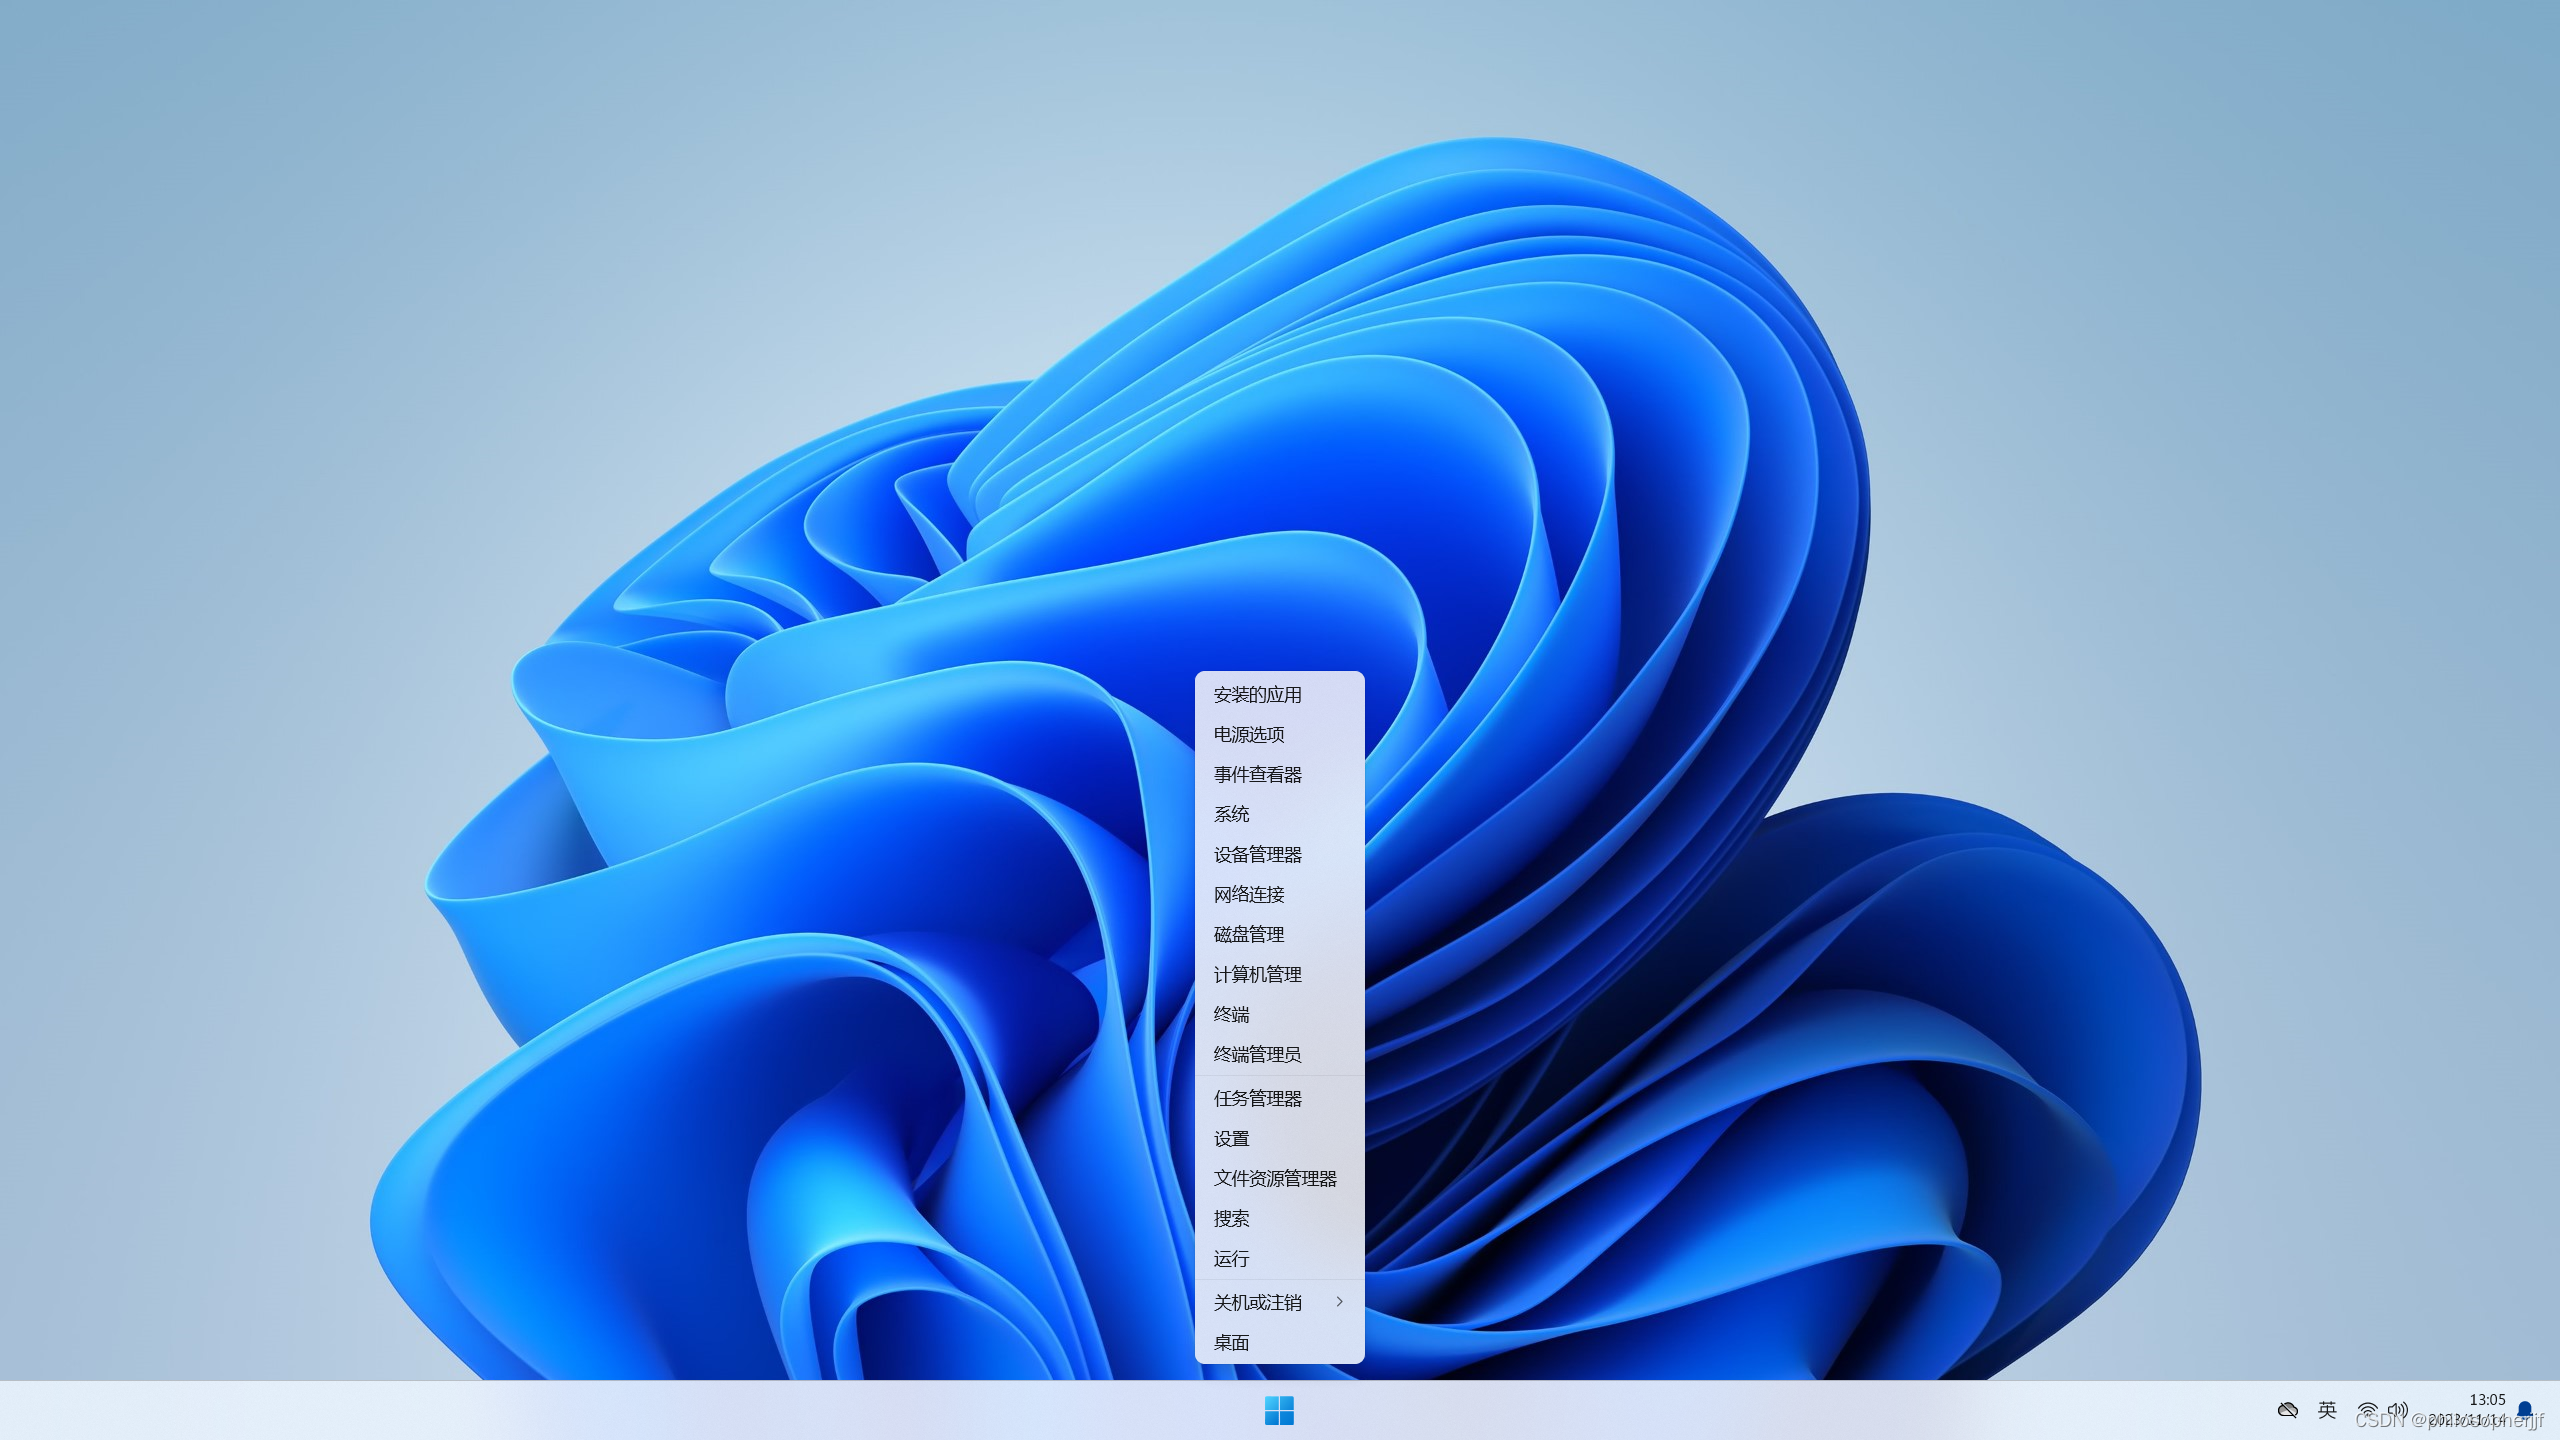The height and width of the screenshot is (1440, 2560).
Task: Select 电源选项 in the context menu
Action: (x=1280, y=734)
